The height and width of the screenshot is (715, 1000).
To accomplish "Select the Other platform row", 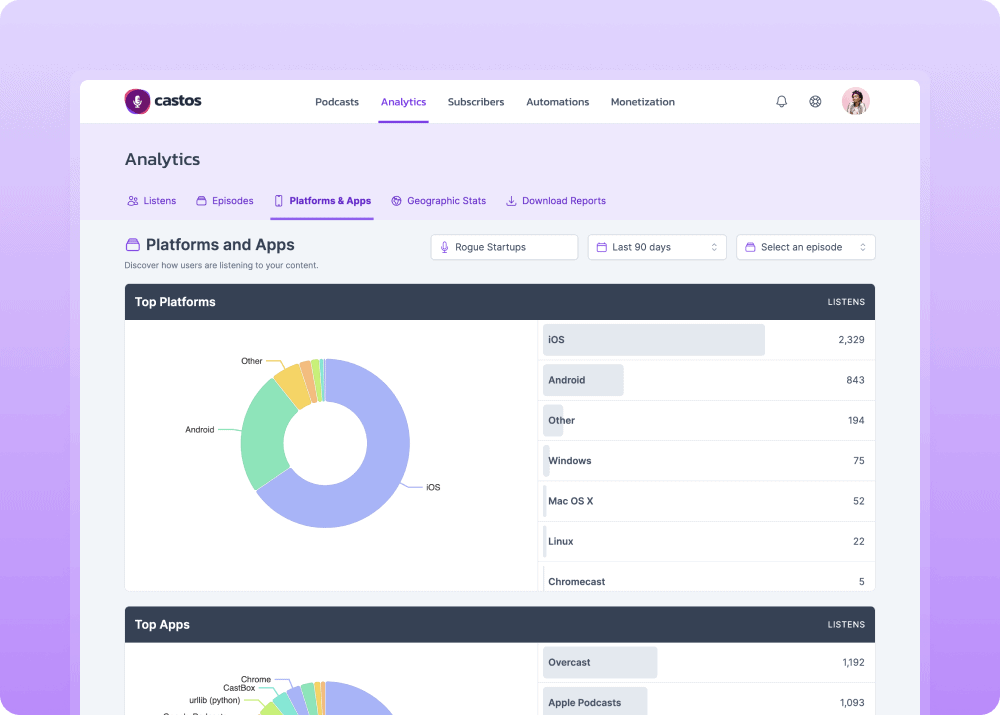I will point(707,420).
